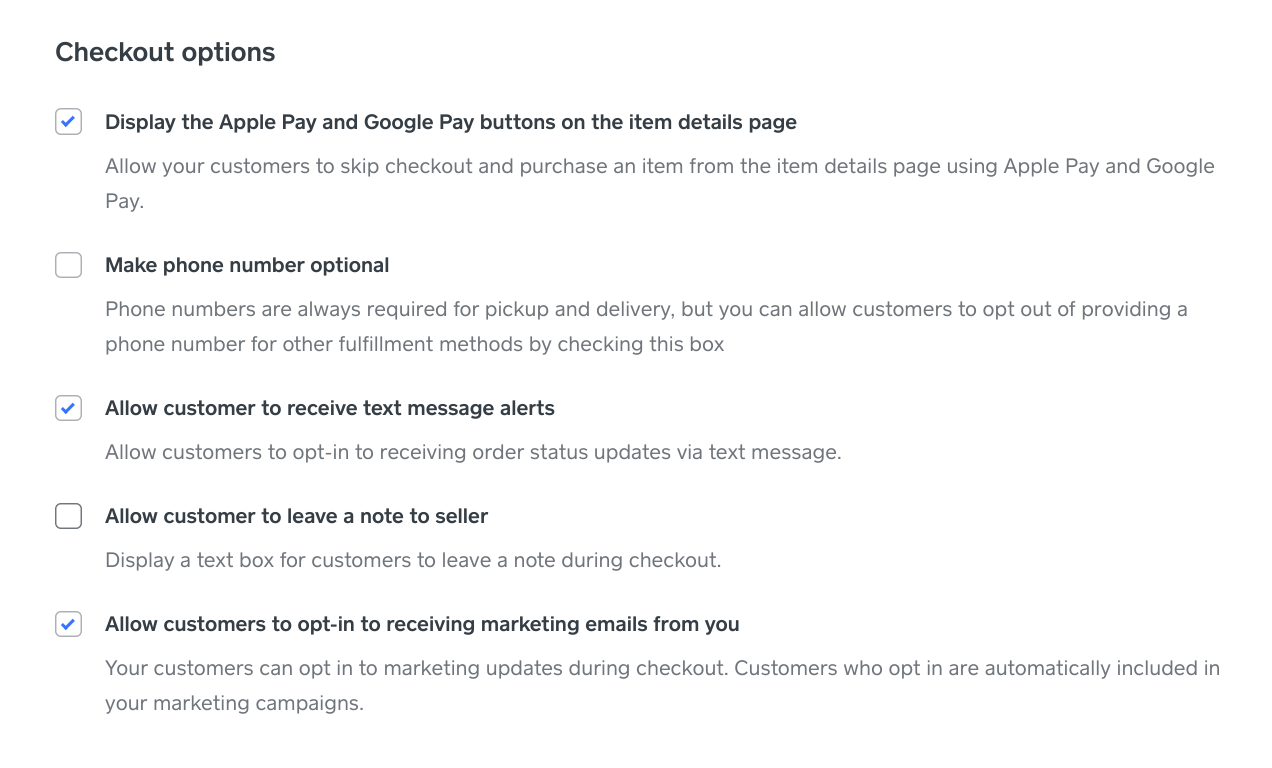The height and width of the screenshot is (768, 1272).
Task: Click the 'Display the Apple Pay and Google Pay buttons' label
Action: point(450,122)
